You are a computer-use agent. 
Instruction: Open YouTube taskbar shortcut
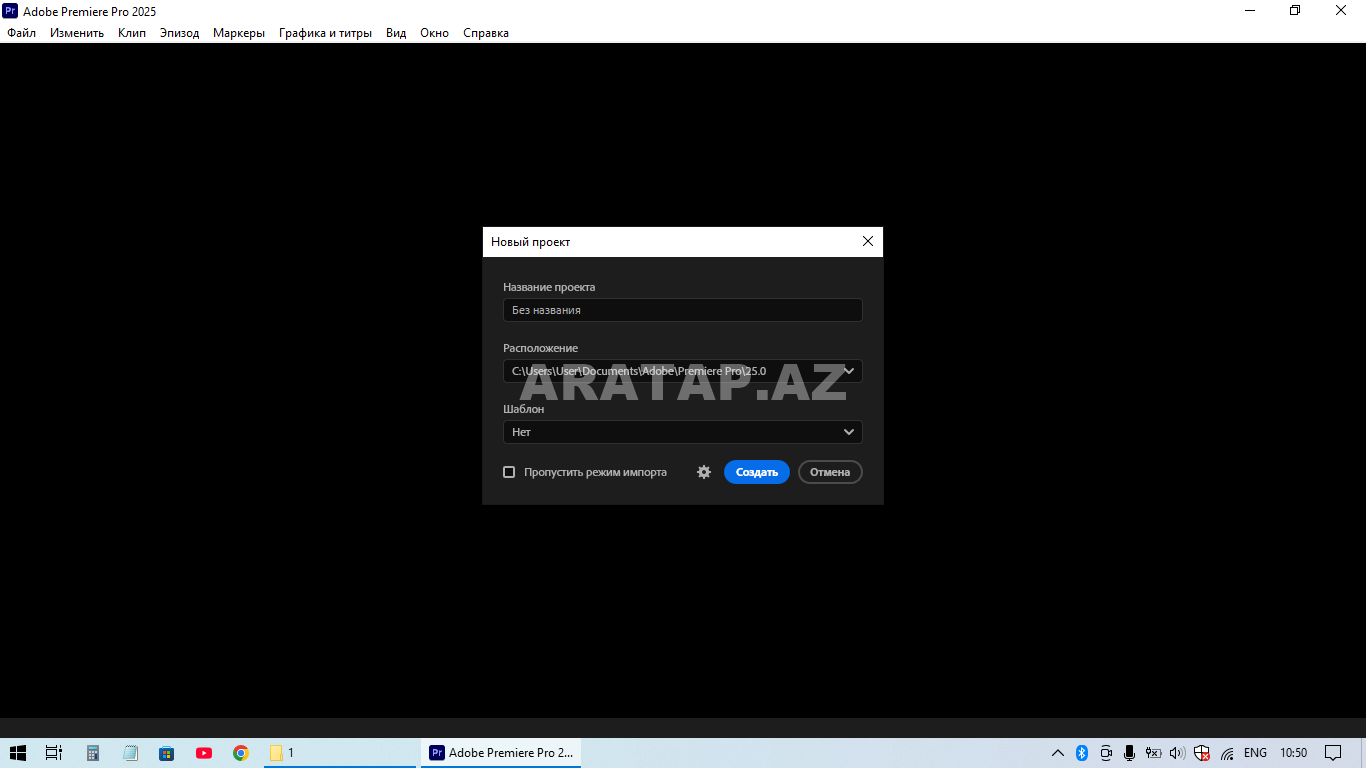point(204,753)
